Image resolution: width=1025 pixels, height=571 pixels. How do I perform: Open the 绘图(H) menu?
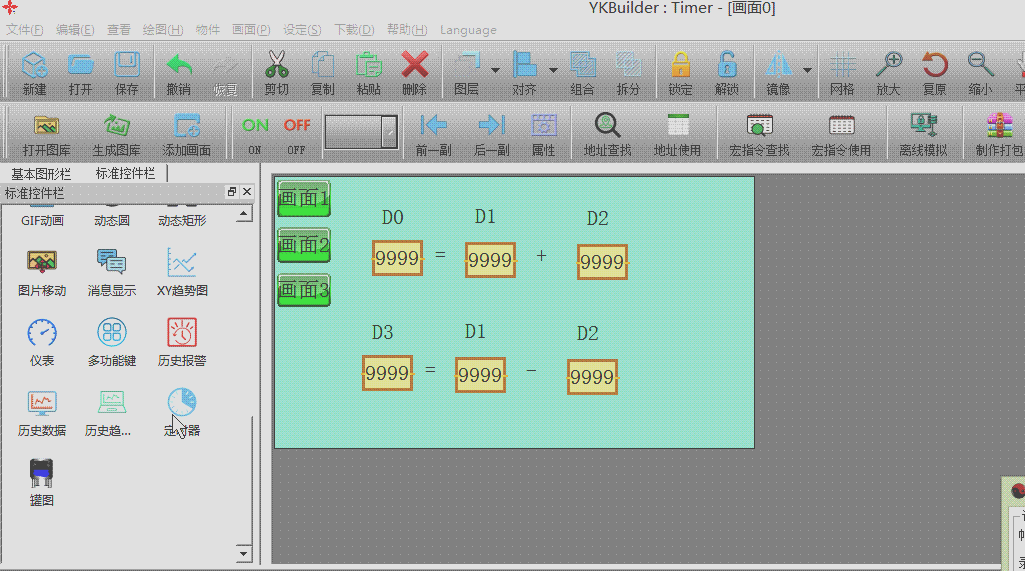click(162, 30)
